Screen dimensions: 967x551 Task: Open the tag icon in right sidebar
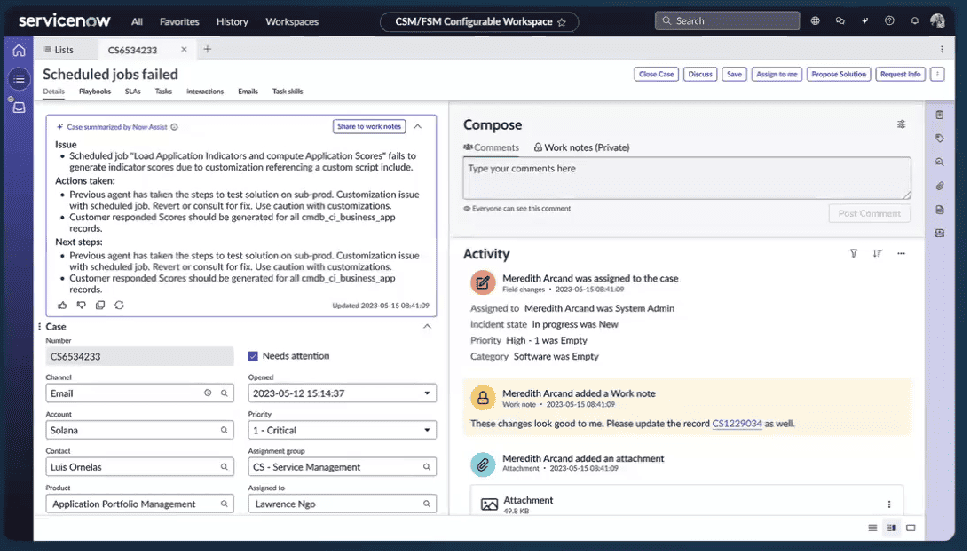pos(939,138)
